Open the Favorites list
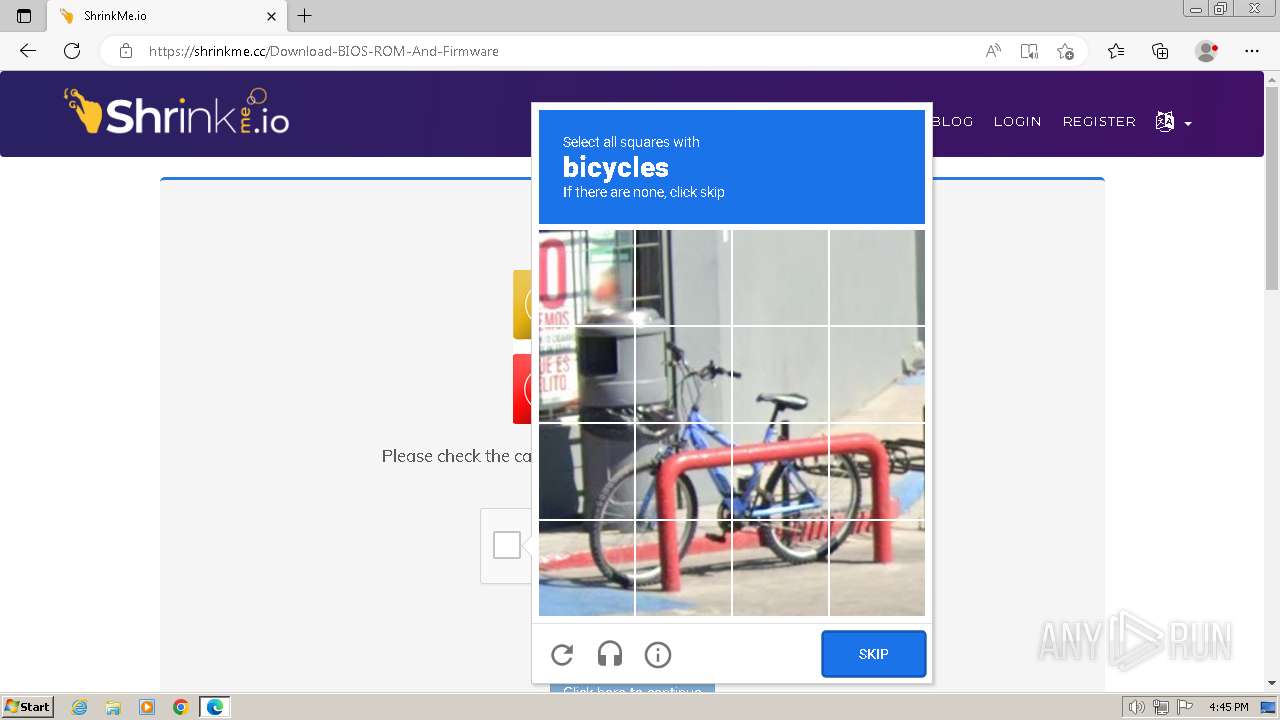This screenshot has width=1280, height=720. [1116, 51]
